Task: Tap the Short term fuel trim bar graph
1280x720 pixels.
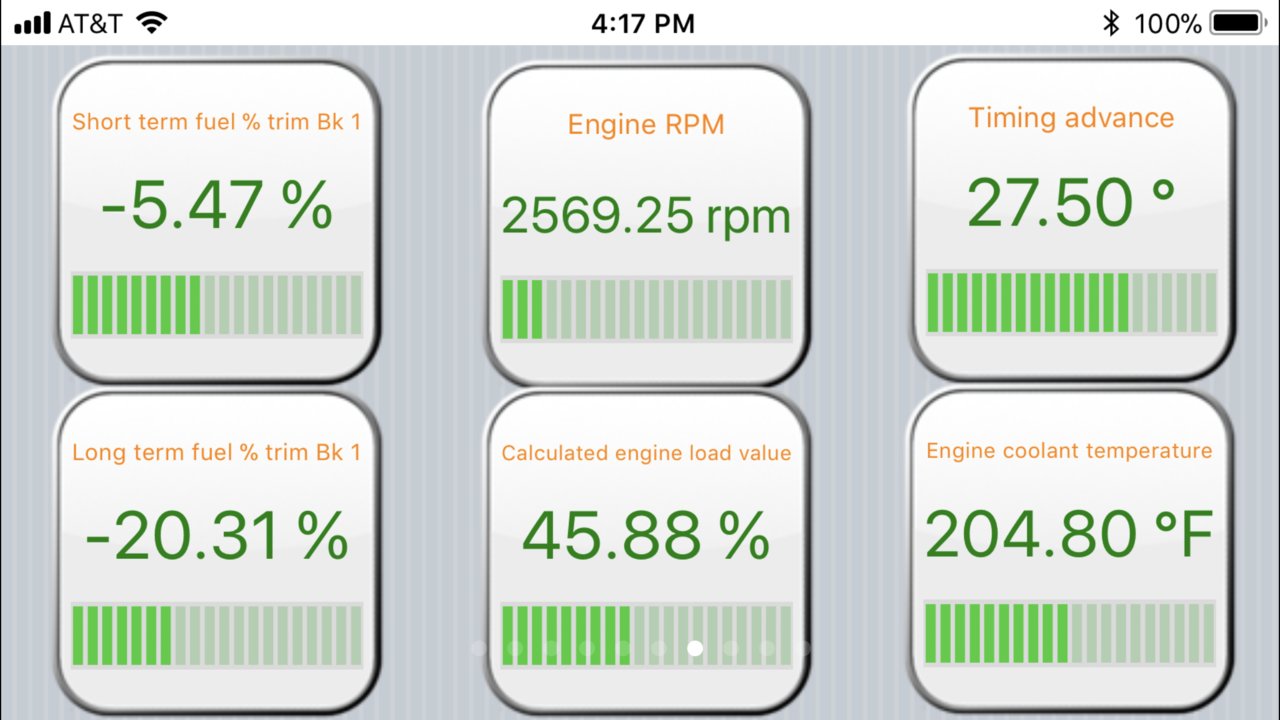Action: 217,305
